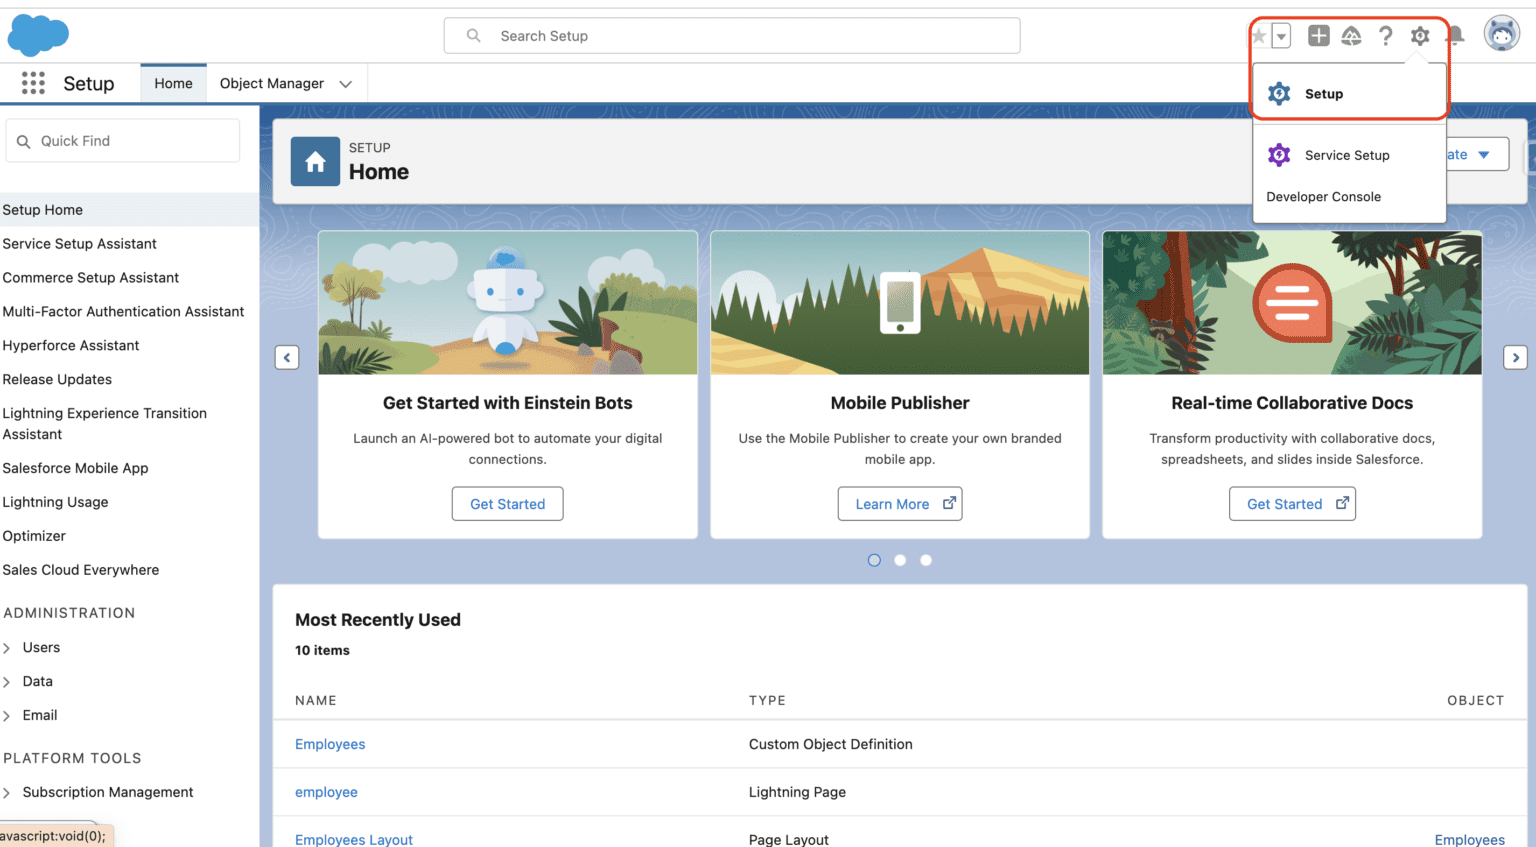Expand the Users tree section

pyautogui.click(x=8, y=648)
